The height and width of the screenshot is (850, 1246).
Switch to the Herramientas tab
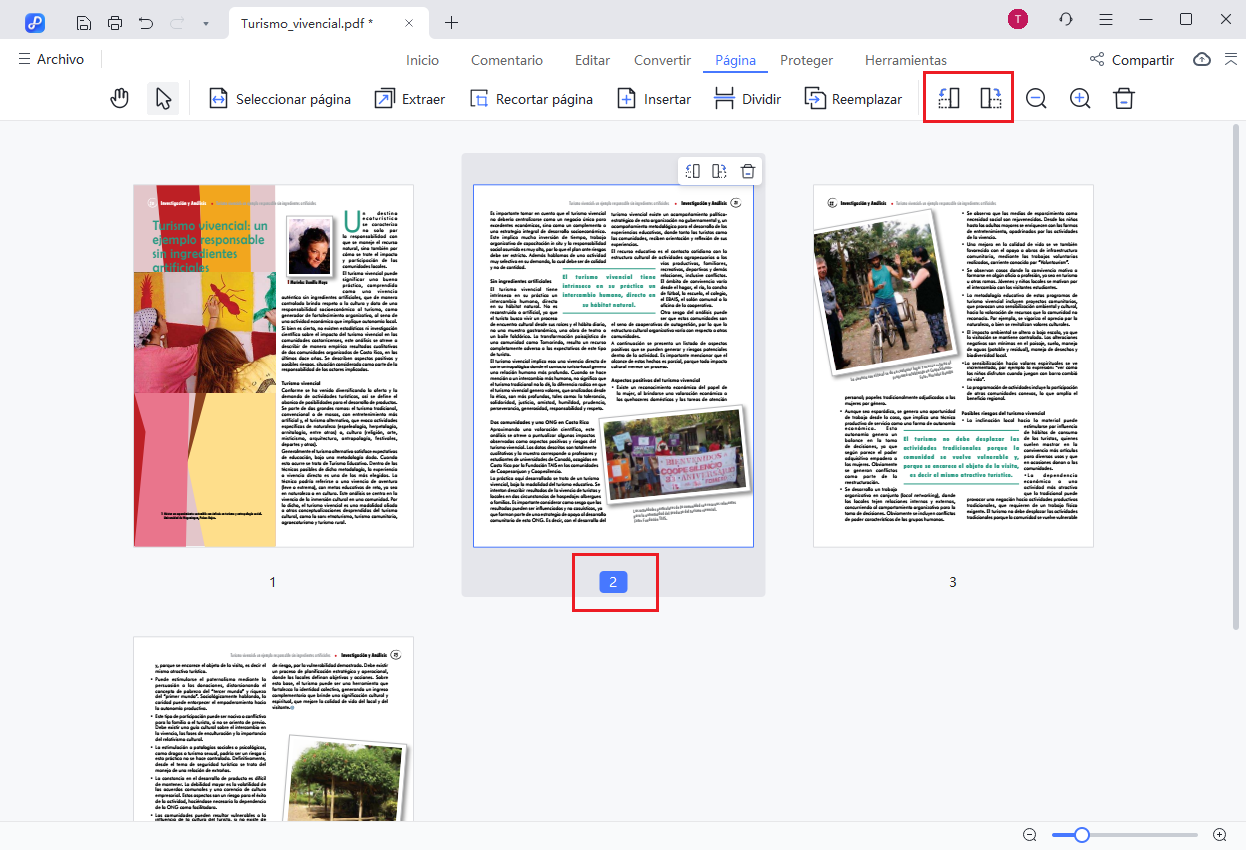click(x=905, y=60)
